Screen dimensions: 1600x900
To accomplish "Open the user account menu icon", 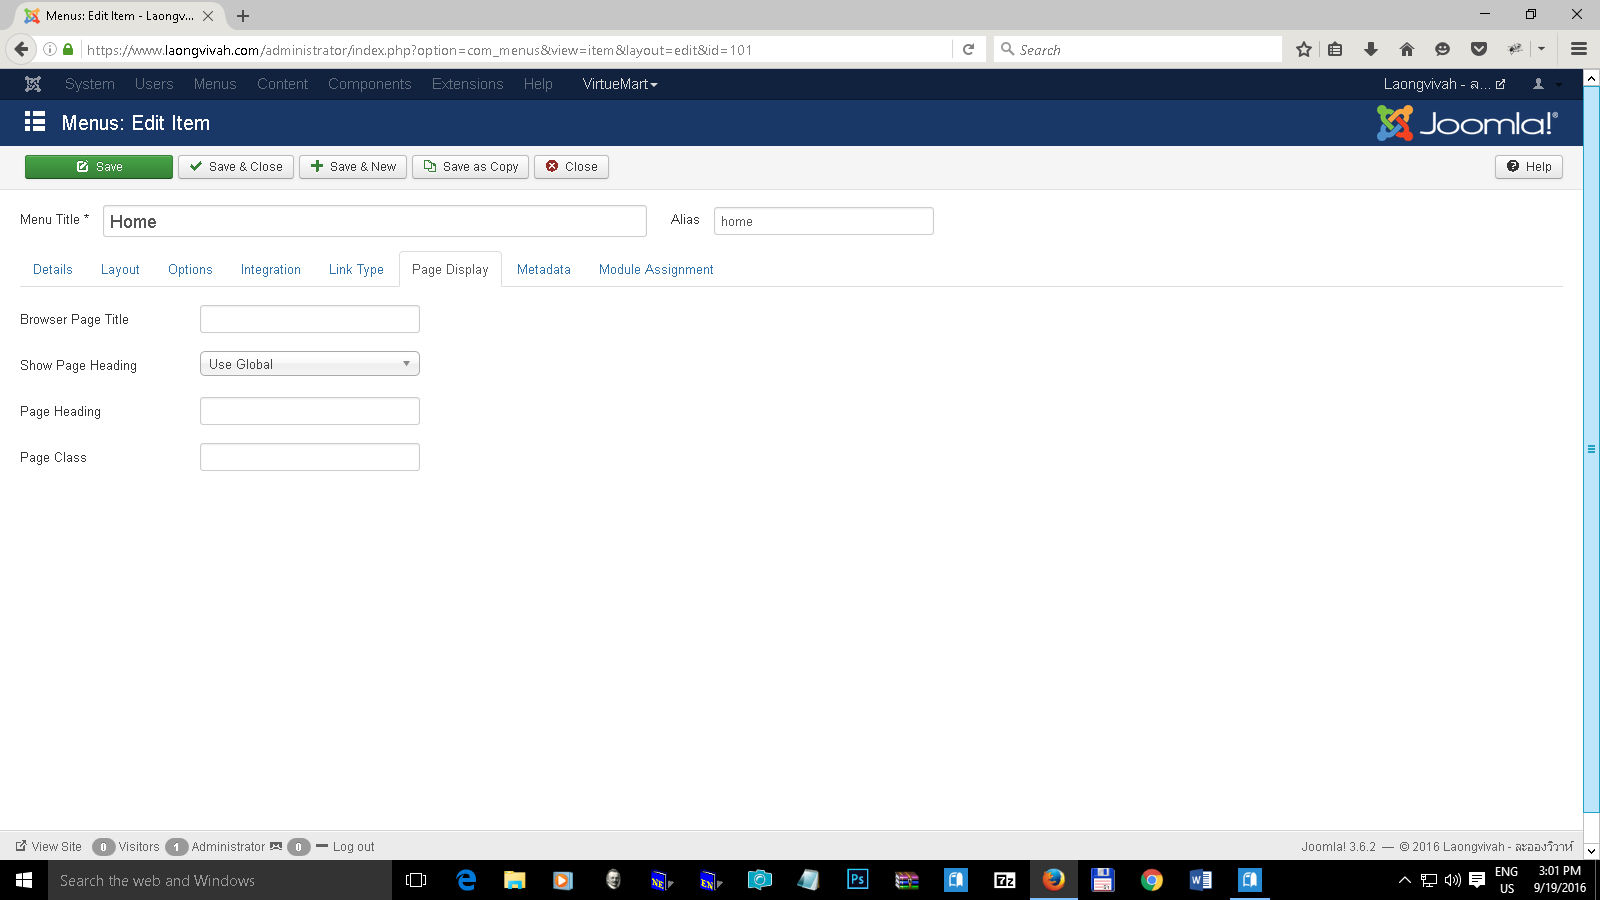I will pos(1538,84).
